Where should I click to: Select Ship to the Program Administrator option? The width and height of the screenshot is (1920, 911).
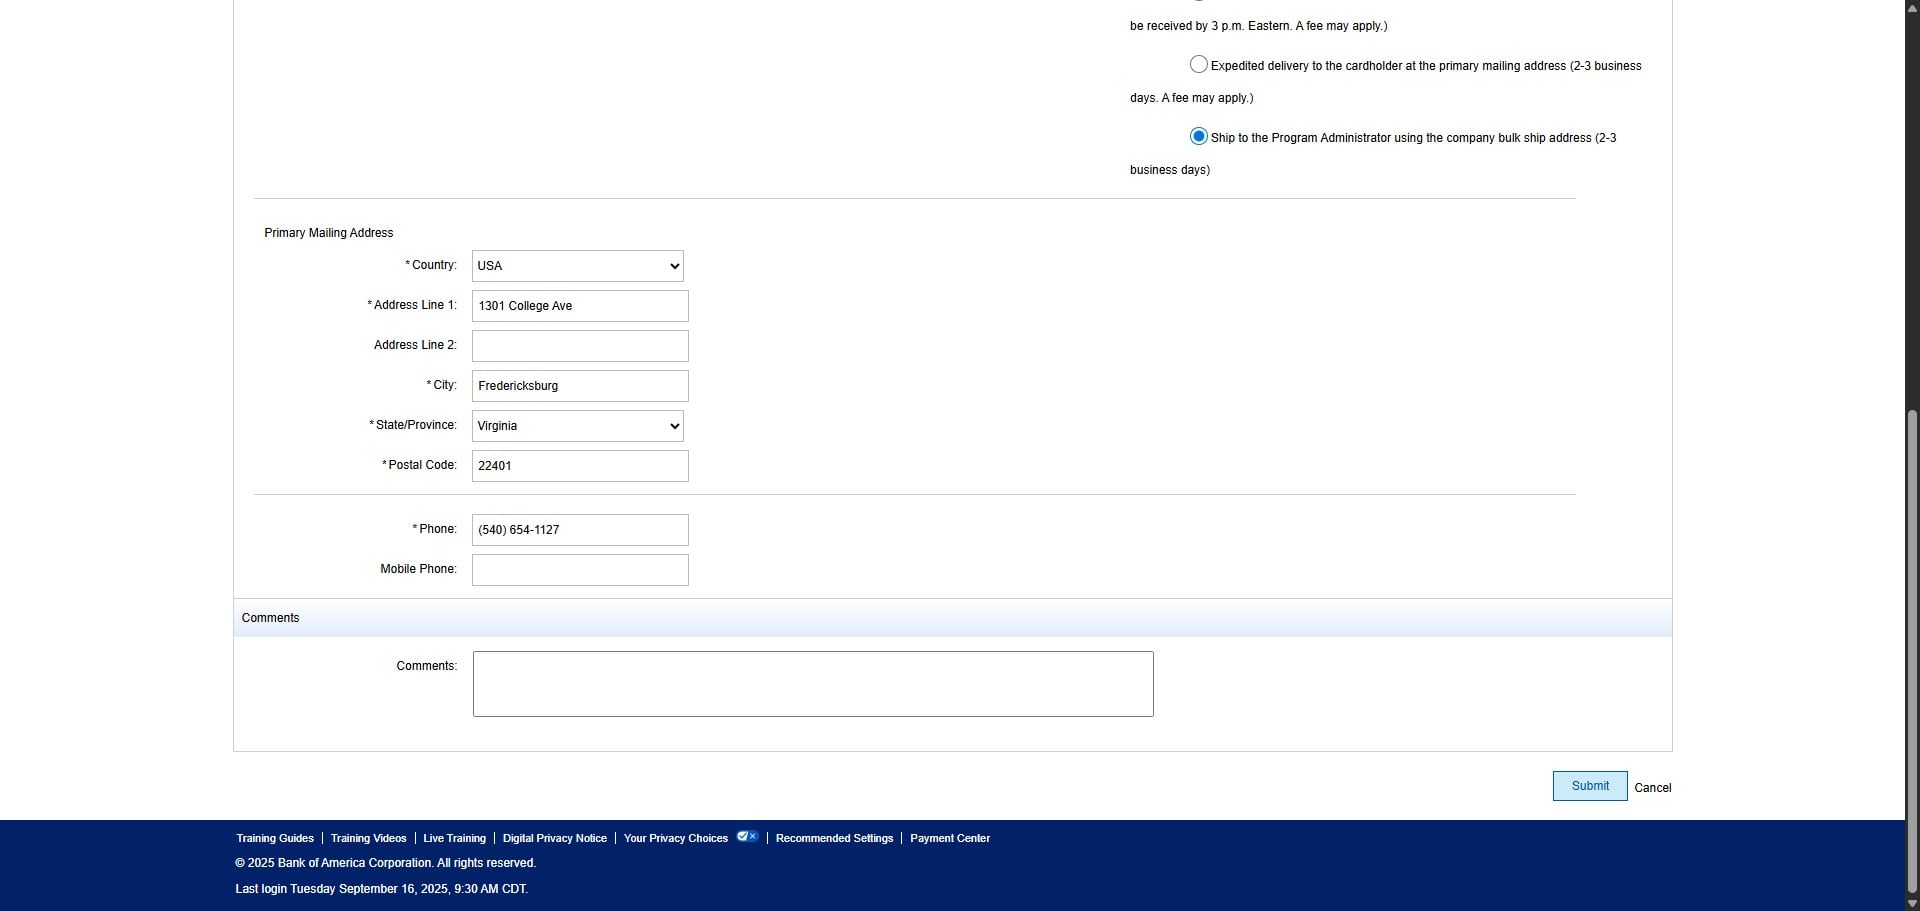pyautogui.click(x=1198, y=136)
